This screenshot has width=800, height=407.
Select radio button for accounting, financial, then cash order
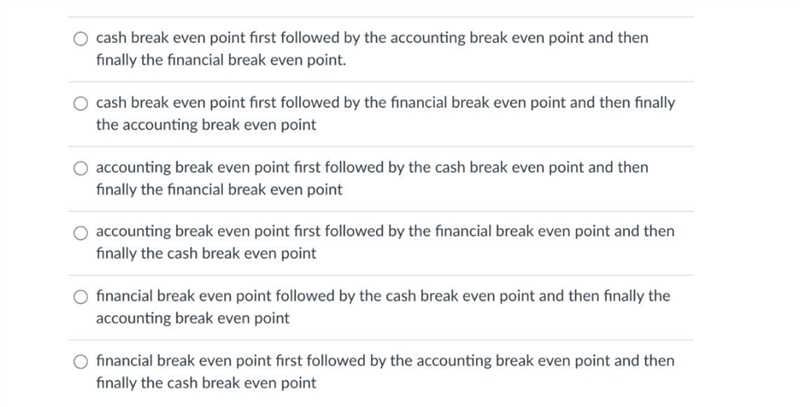coord(81,233)
